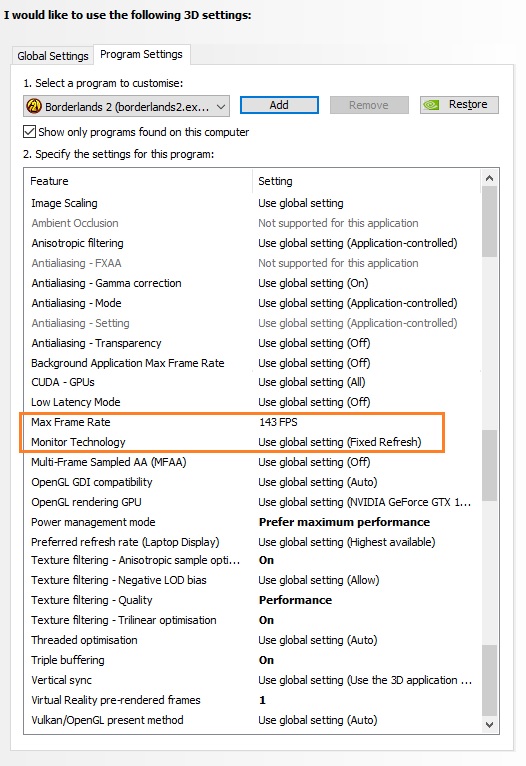
Task: Click the NVIDIA logo on Restore button
Action: click(432, 105)
